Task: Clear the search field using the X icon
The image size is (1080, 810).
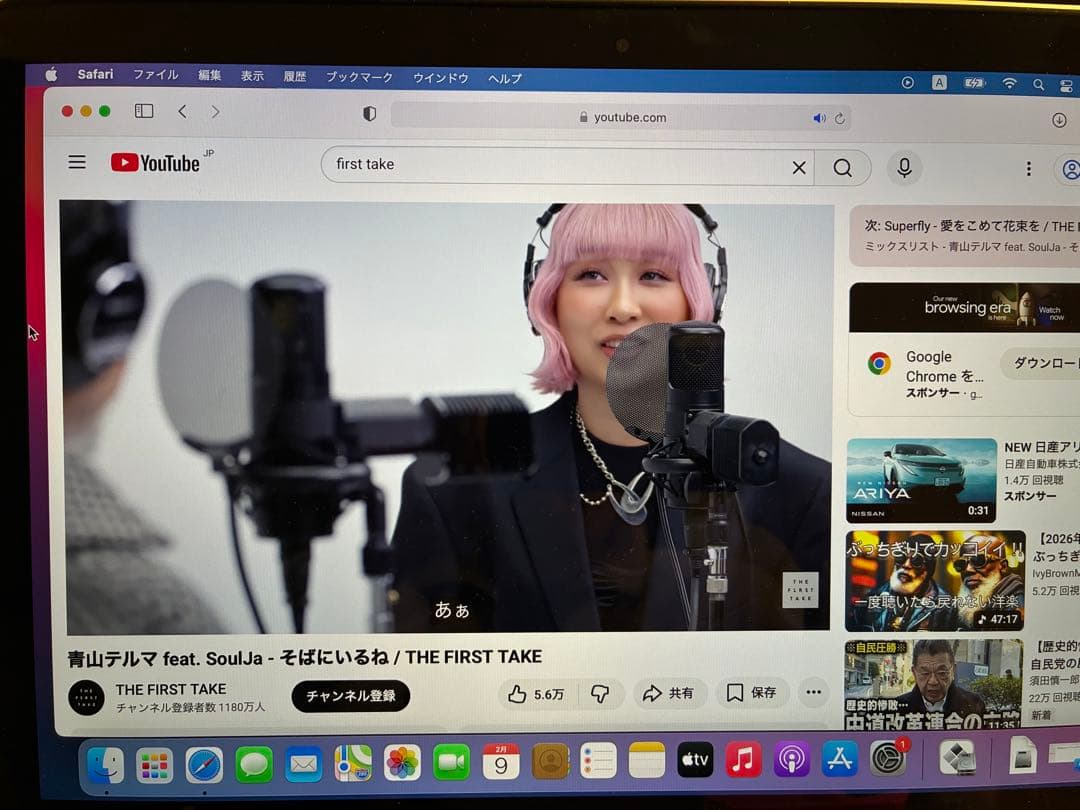Action: point(798,168)
